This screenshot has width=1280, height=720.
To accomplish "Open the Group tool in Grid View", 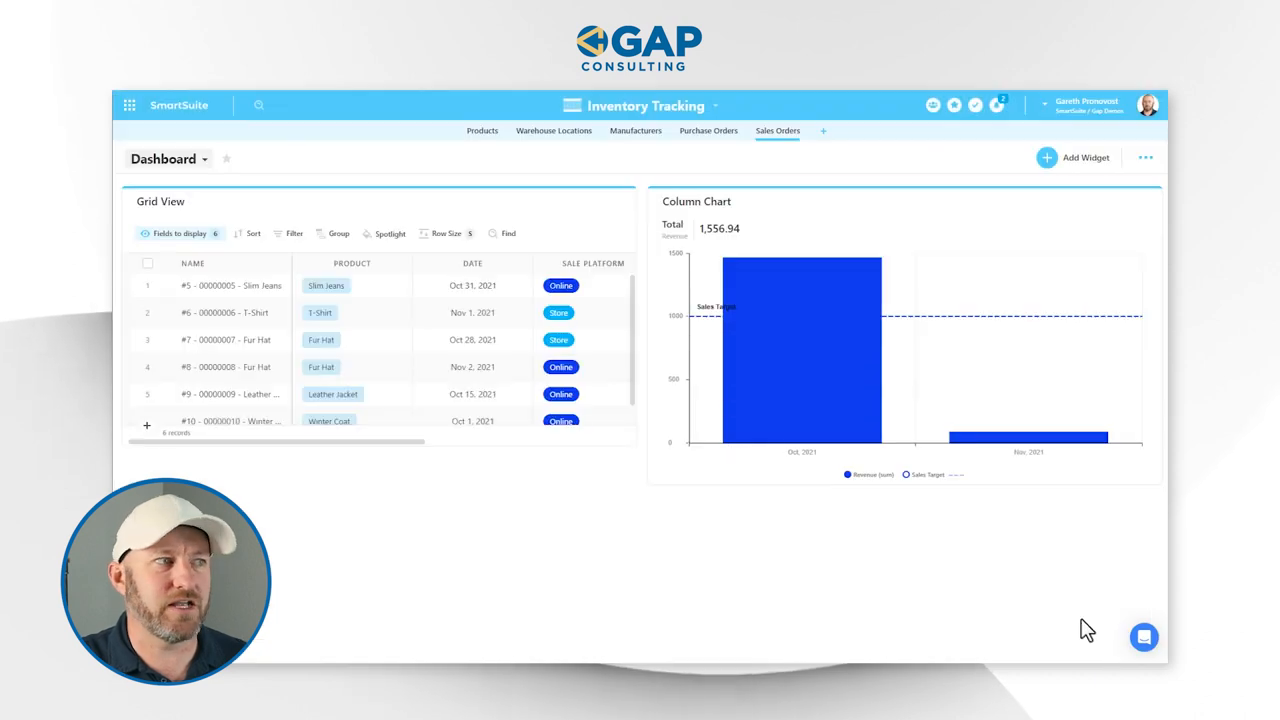I will pos(333,234).
